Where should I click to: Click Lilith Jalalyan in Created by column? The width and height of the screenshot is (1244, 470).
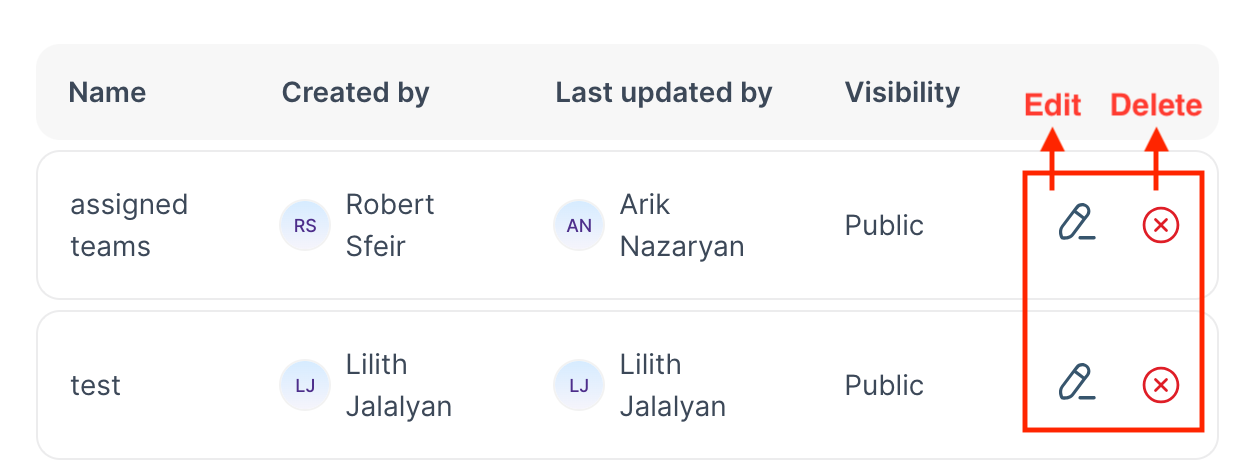tap(399, 385)
